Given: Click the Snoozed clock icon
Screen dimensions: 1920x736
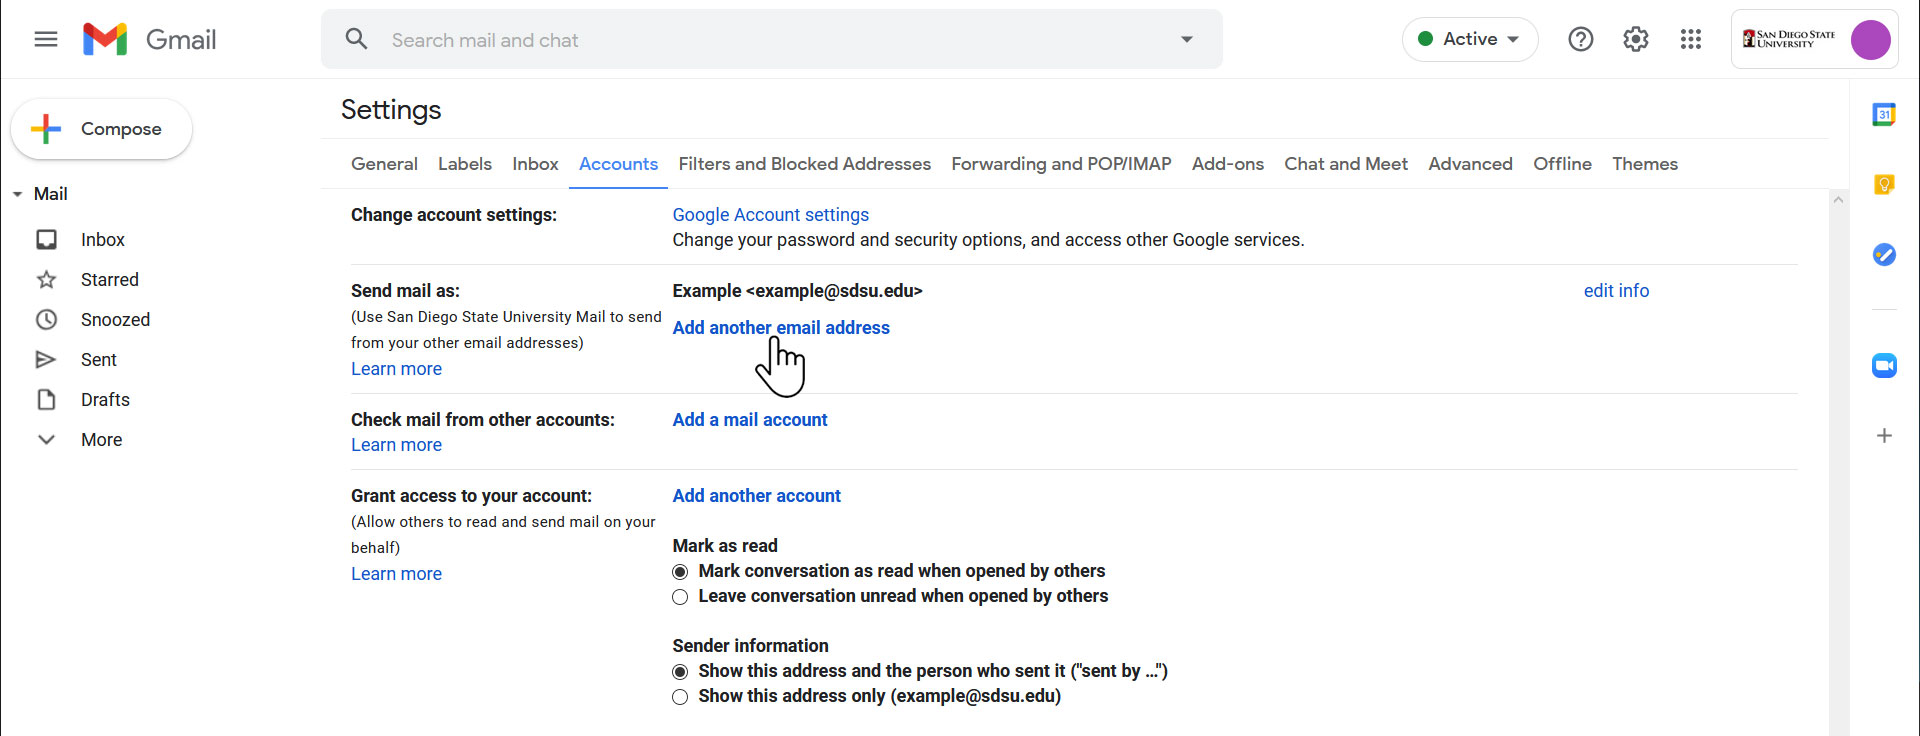Looking at the screenshot, I should (x=46, y=320).
